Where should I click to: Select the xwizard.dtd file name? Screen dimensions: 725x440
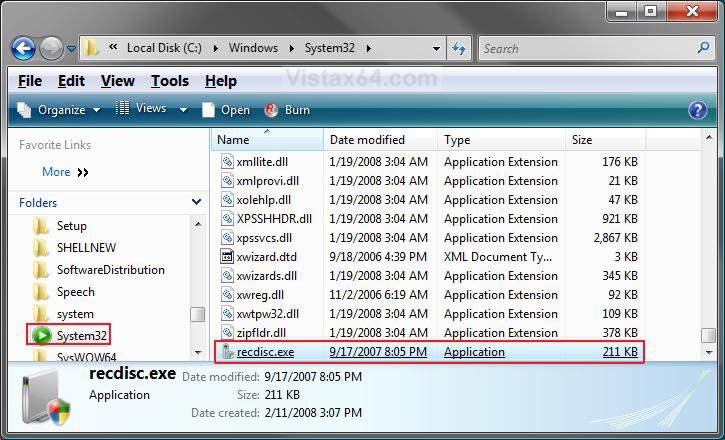point(267,257)
